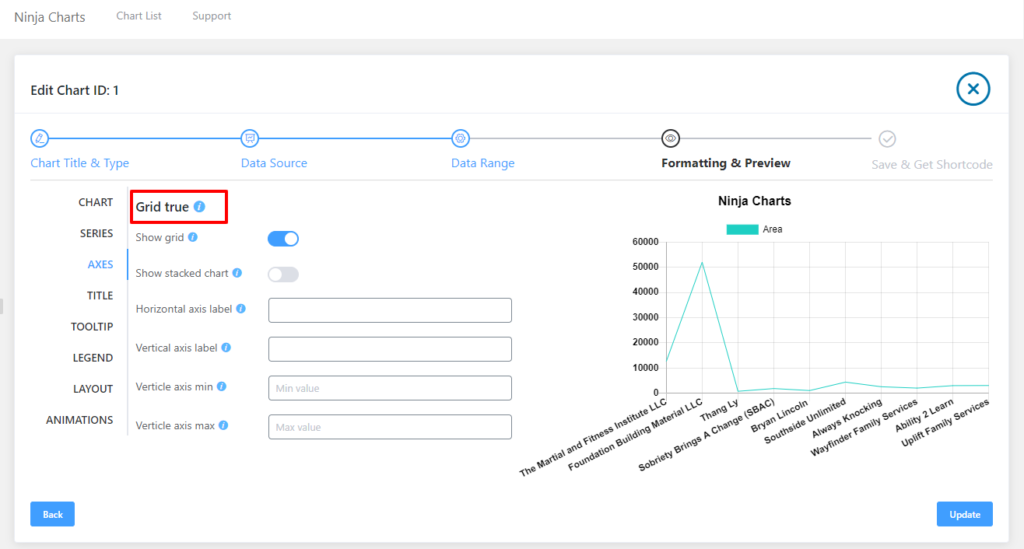Click info icon beside Show stacked chart
Screen dimensions: 1024x549
pyautogui.click(x=237, y=272)
